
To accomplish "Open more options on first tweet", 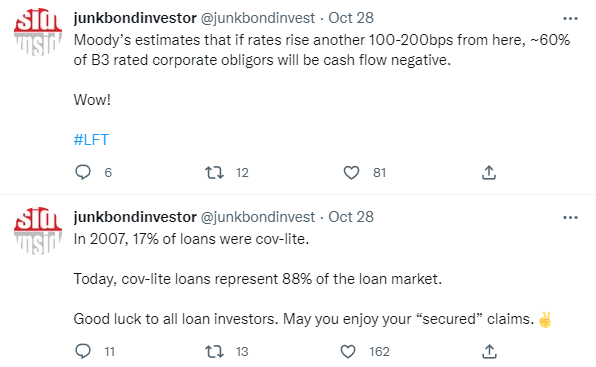I will (x=570, y=19).
